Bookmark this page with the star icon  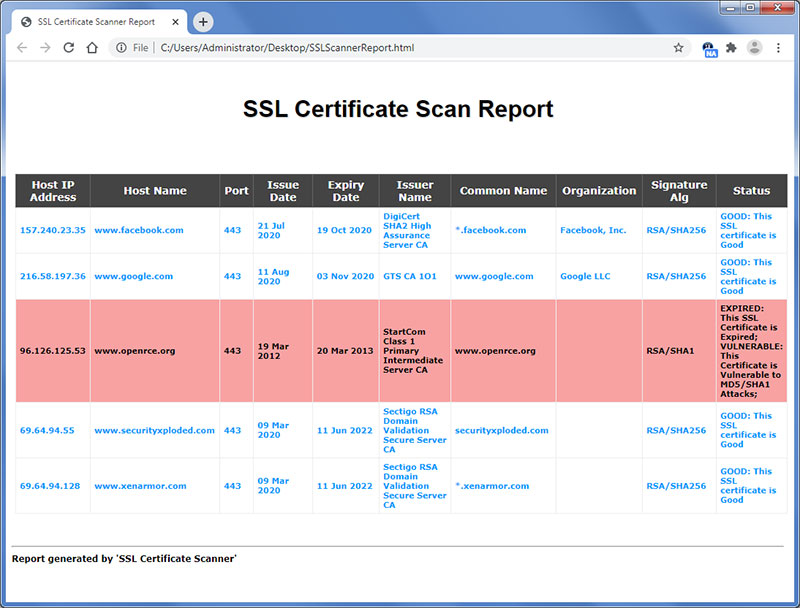click(678, 47)
